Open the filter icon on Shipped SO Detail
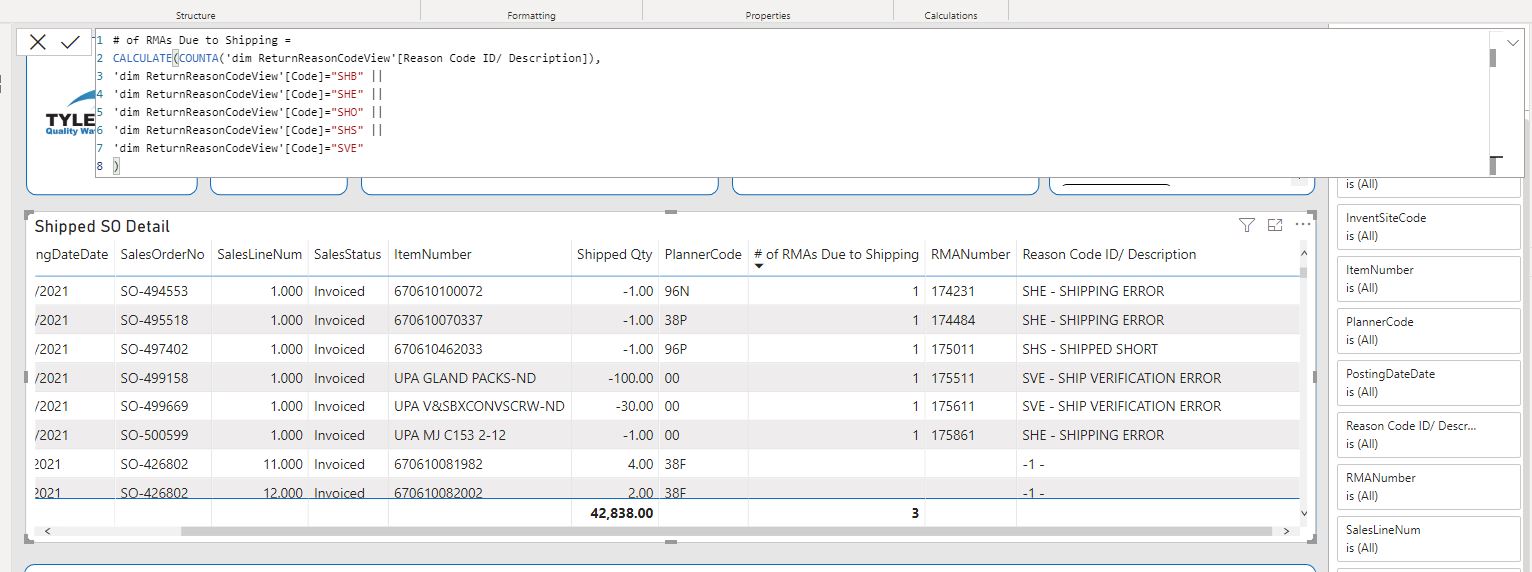1532x572 pixels. [x=1246, y=225]
